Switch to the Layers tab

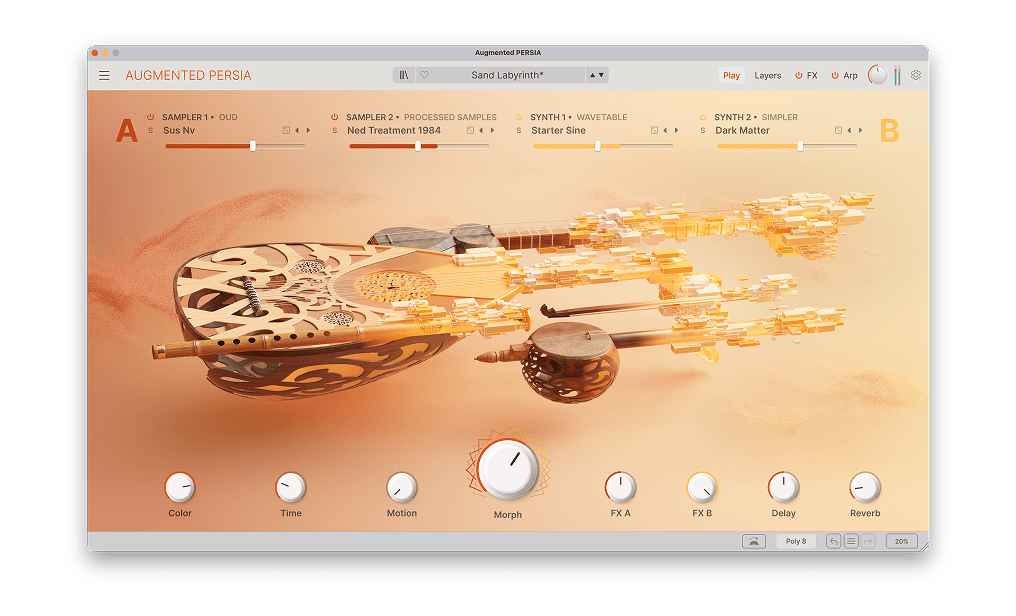(x=768, y=75)
